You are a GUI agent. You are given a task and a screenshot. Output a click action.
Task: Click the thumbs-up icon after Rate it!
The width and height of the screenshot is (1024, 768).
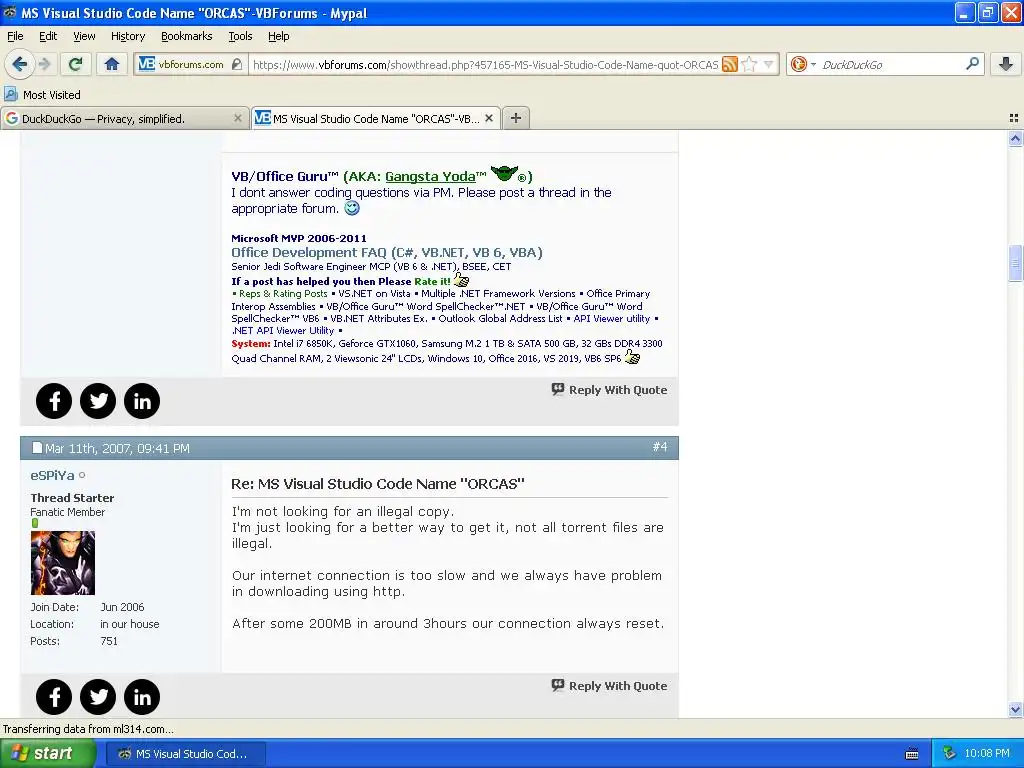tap(461, 280)
